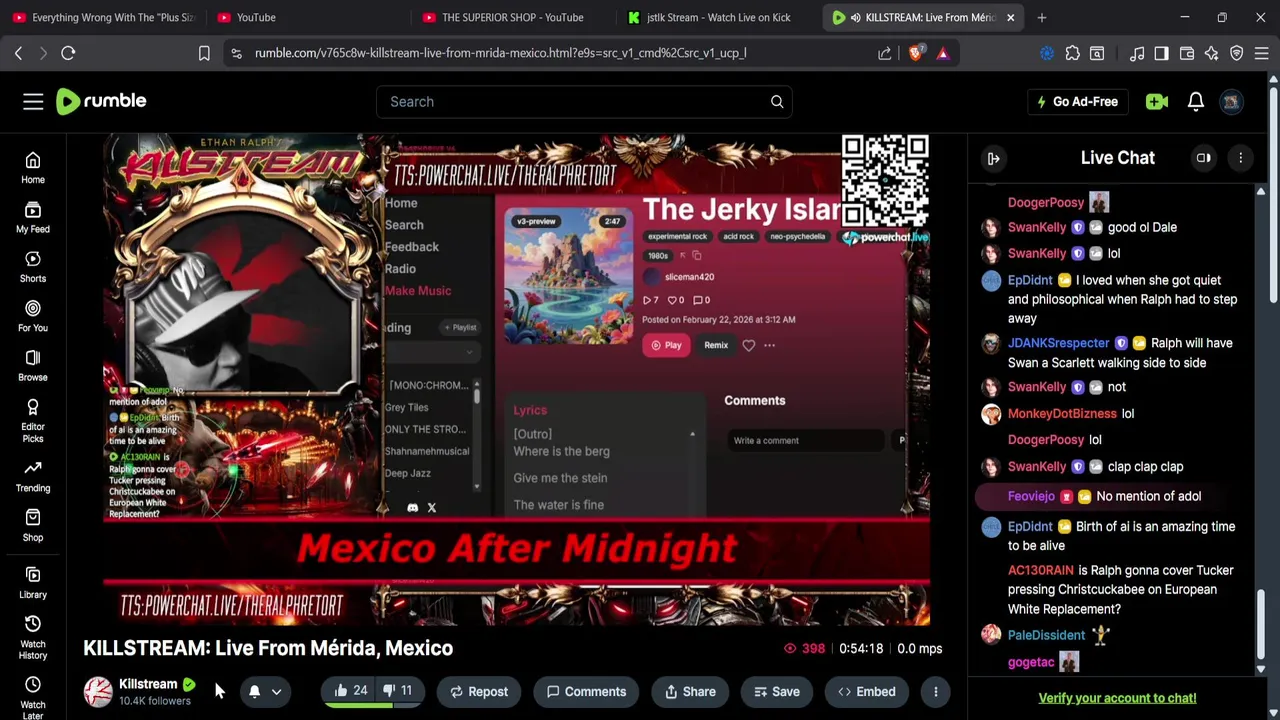The width and height of the screenshot is (1280, 720).
Task: Reload the page
Action: (68, 53)
